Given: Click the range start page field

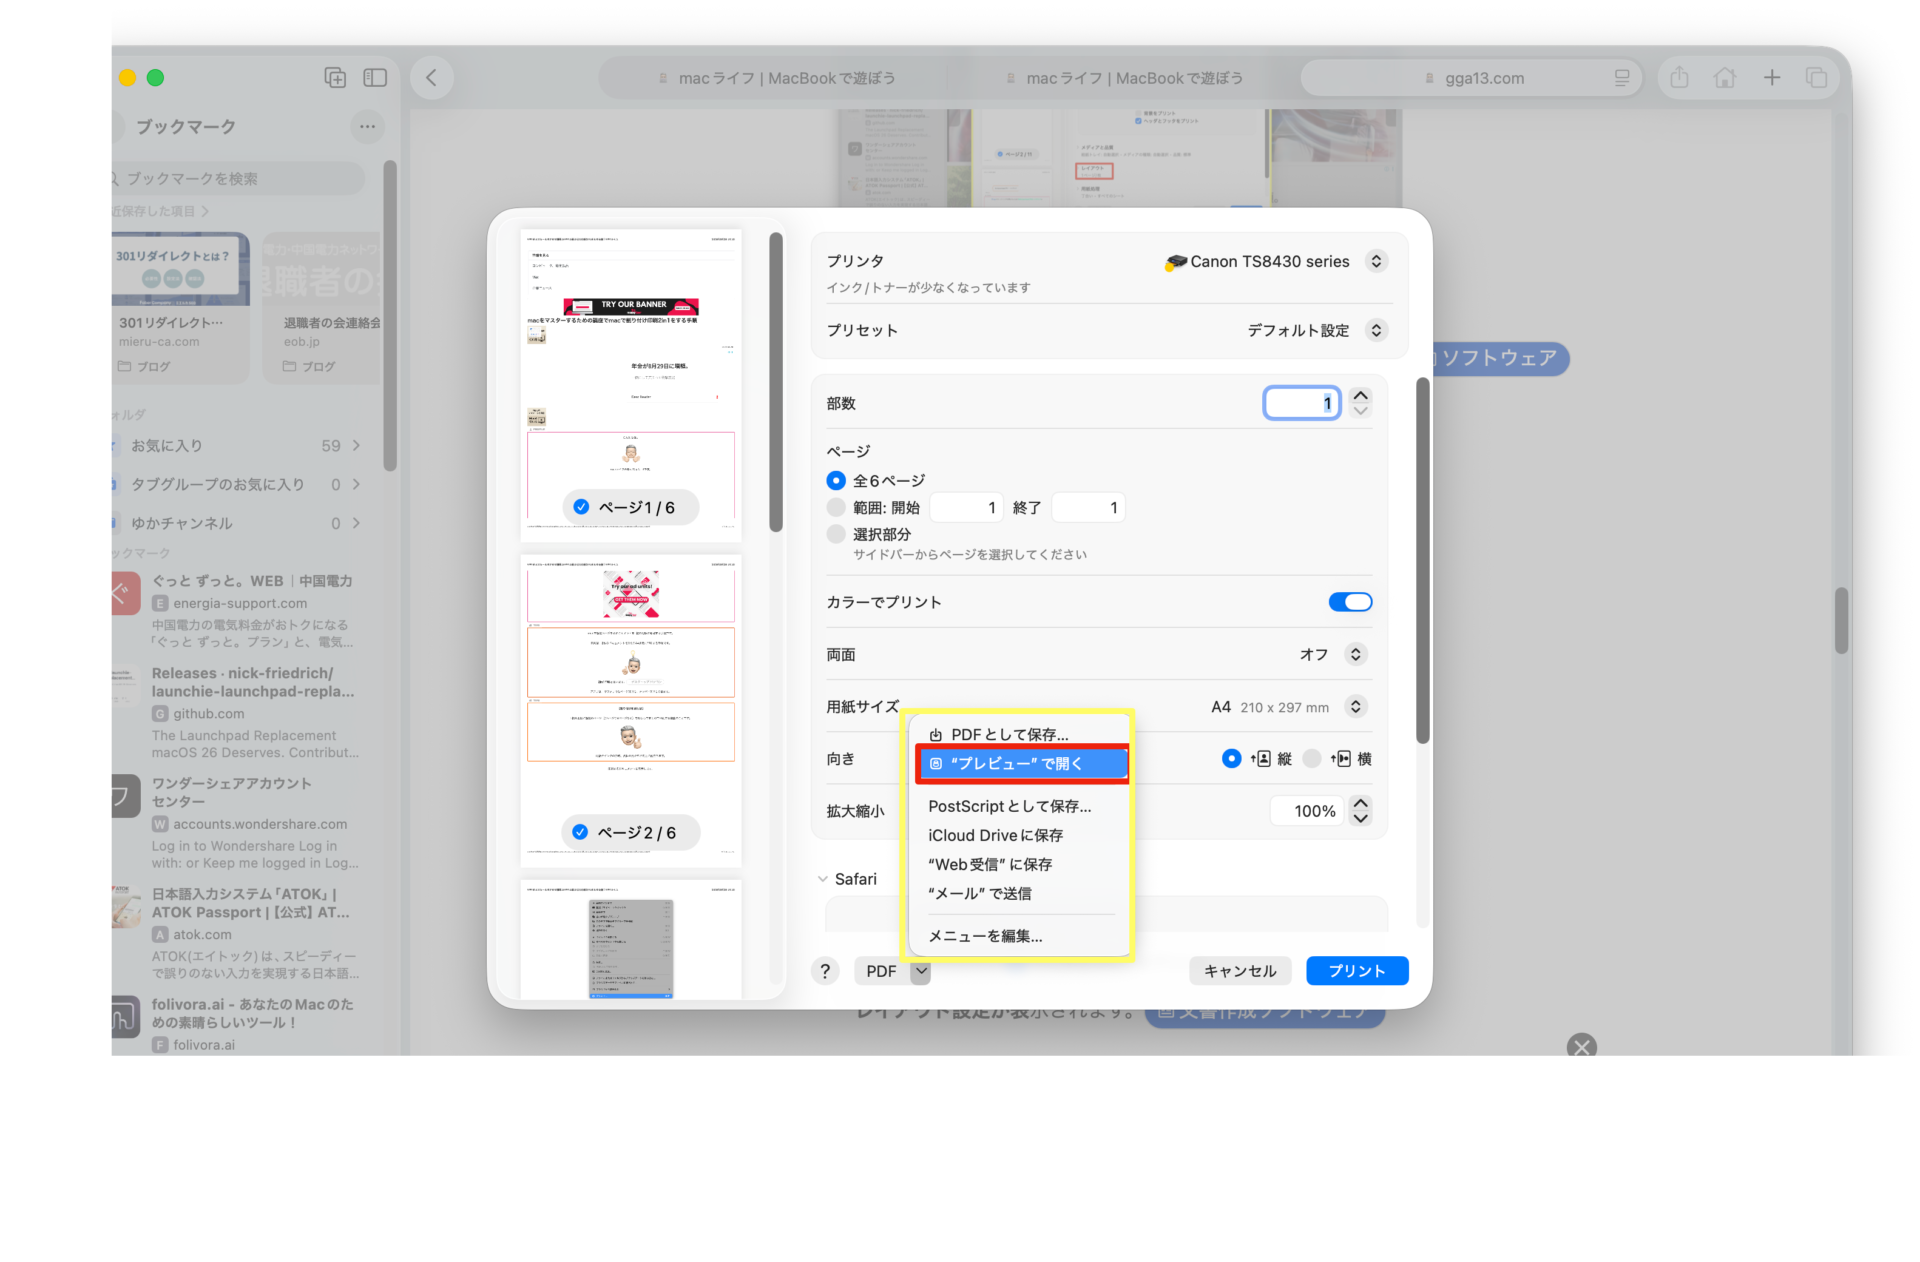Looking at the screenshot, I should 968,508.
